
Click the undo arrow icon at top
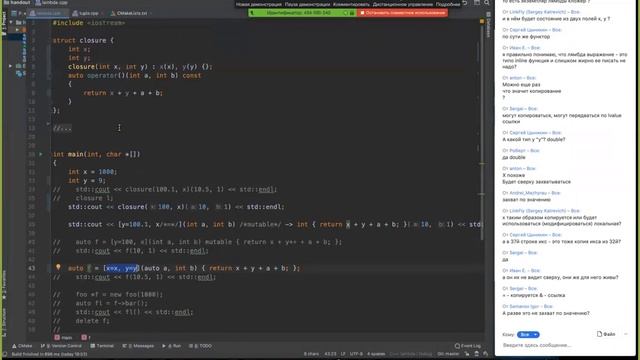tap(465, 3)
